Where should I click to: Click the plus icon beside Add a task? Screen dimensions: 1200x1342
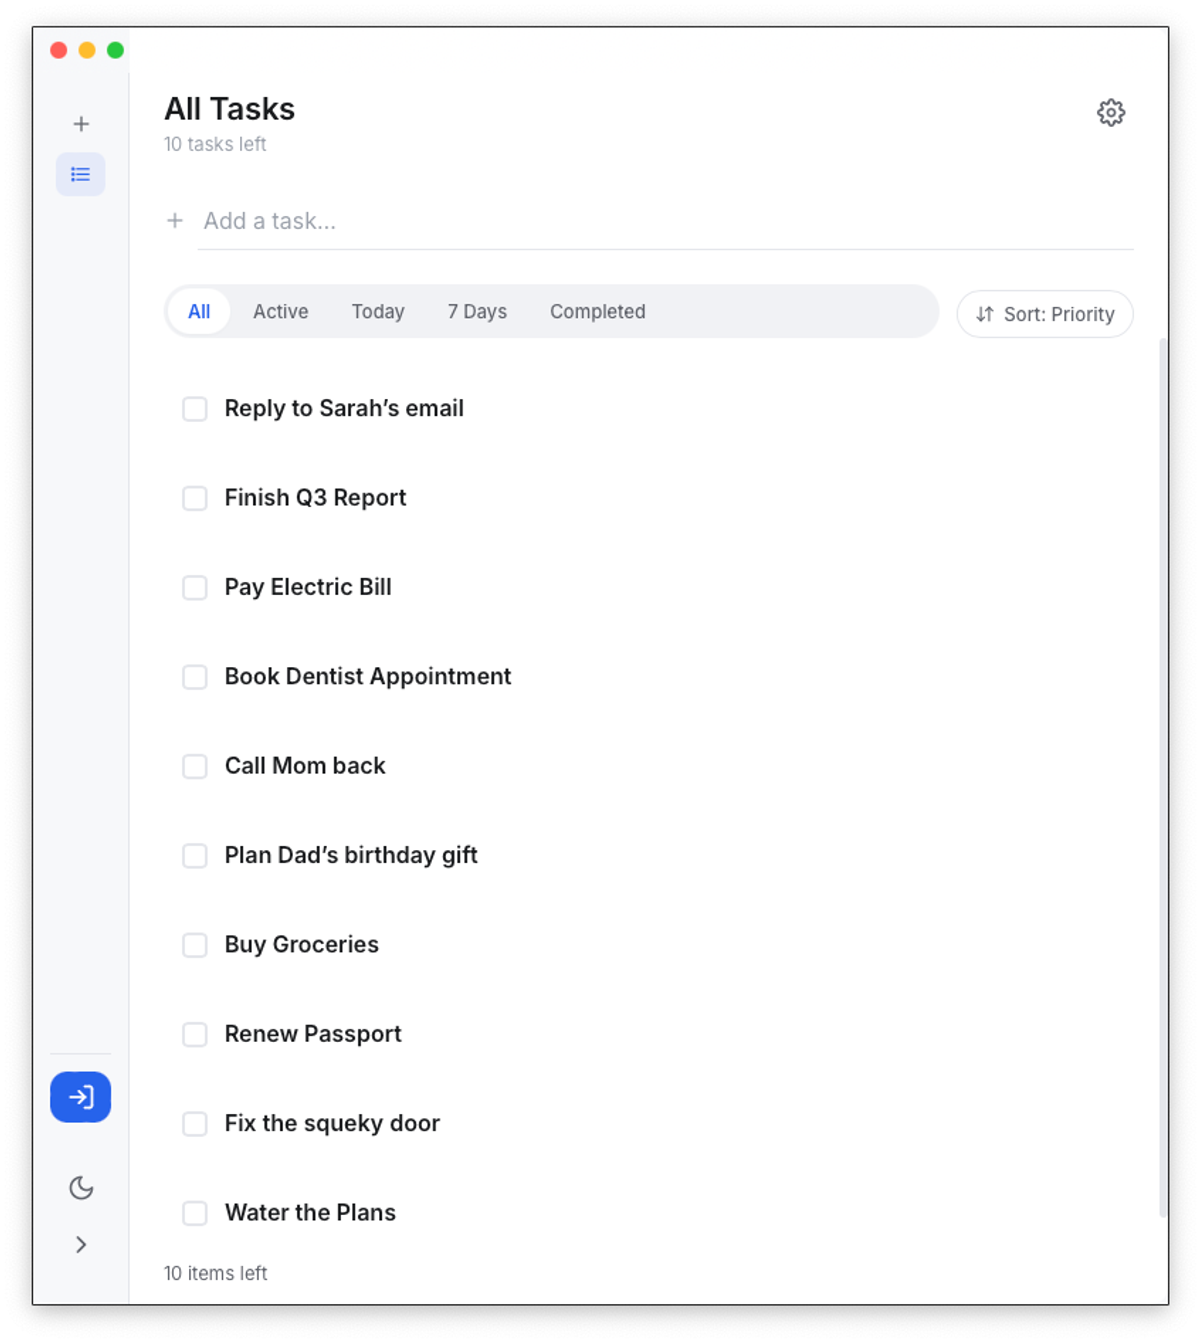pyautogui.click(x=175, y=220)
